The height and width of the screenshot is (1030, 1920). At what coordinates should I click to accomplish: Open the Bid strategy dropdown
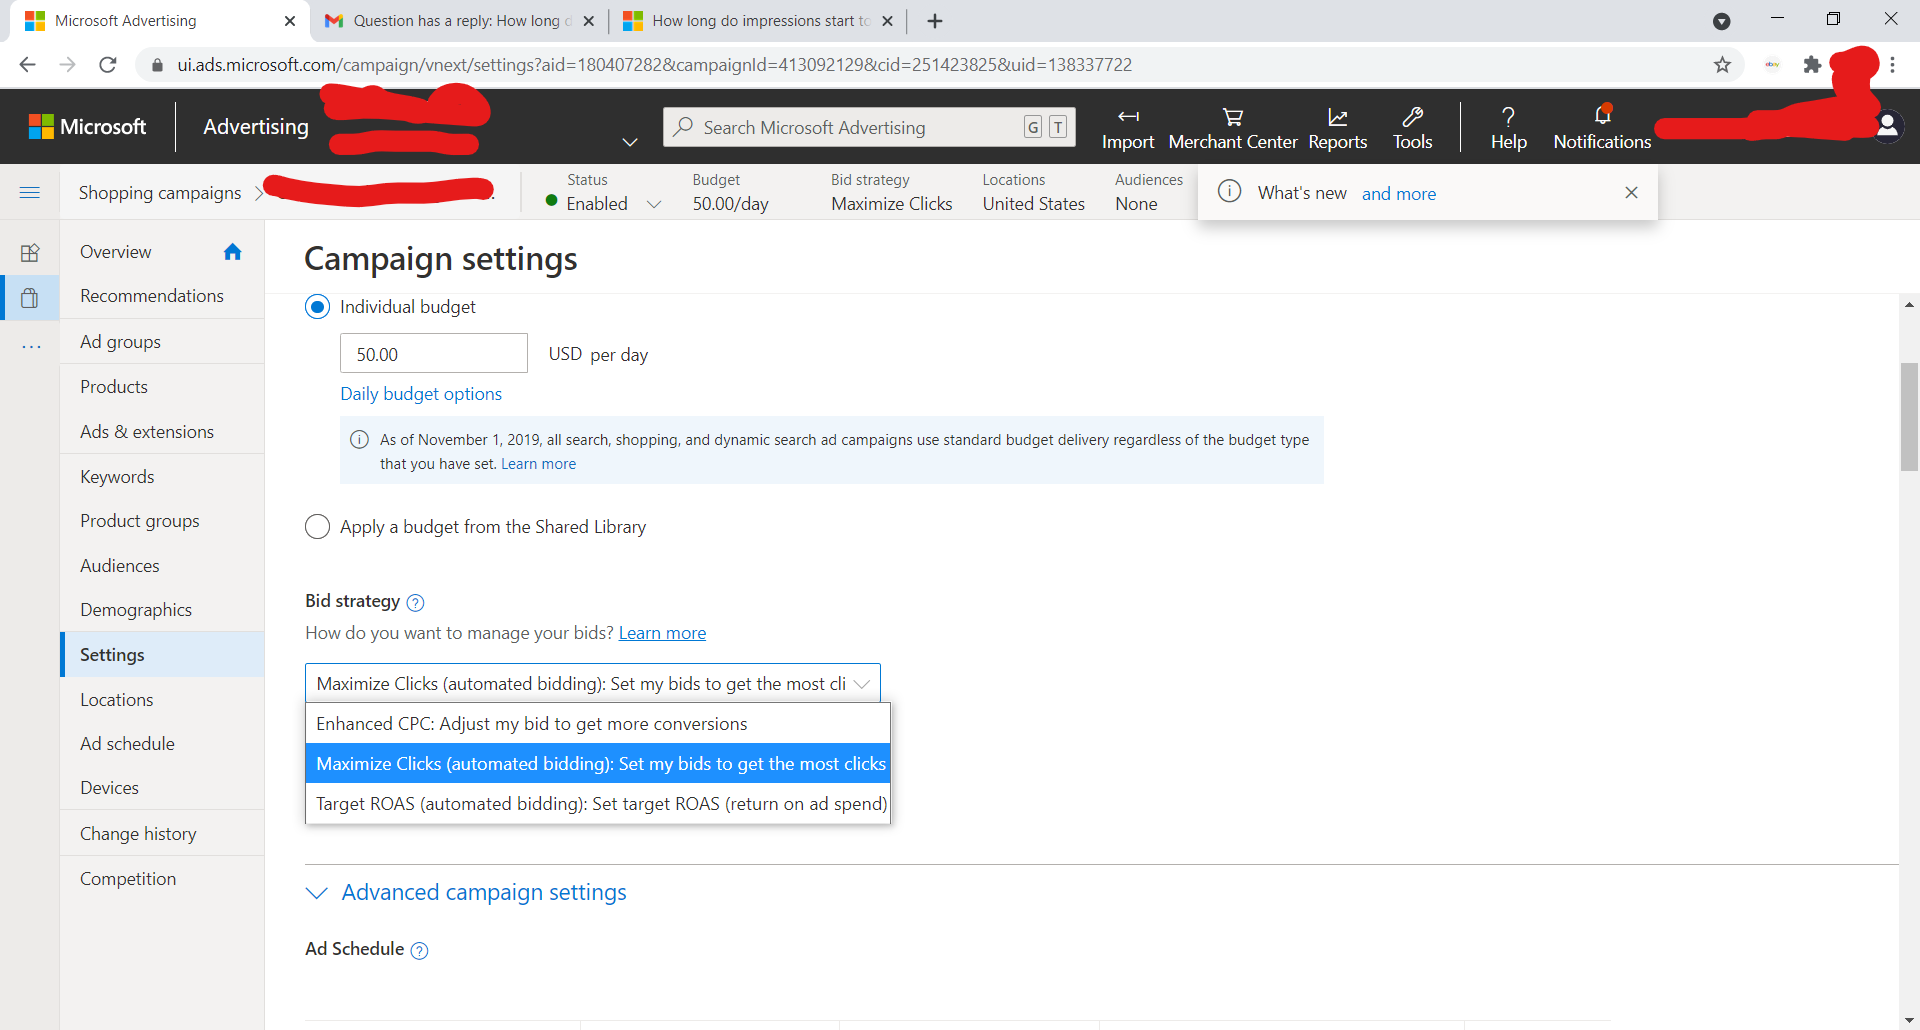click(x=593, y=683)
